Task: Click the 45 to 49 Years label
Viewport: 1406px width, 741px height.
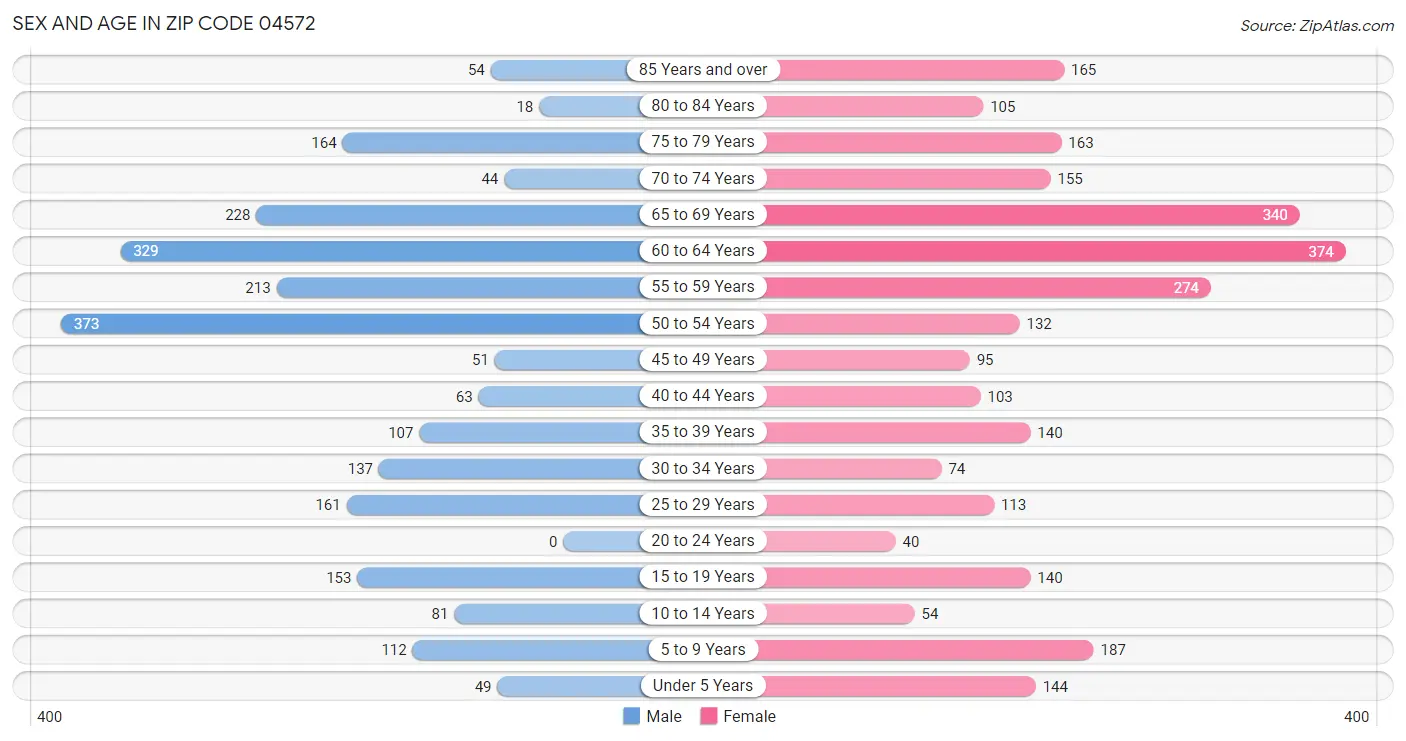Action: coord(703,359)
